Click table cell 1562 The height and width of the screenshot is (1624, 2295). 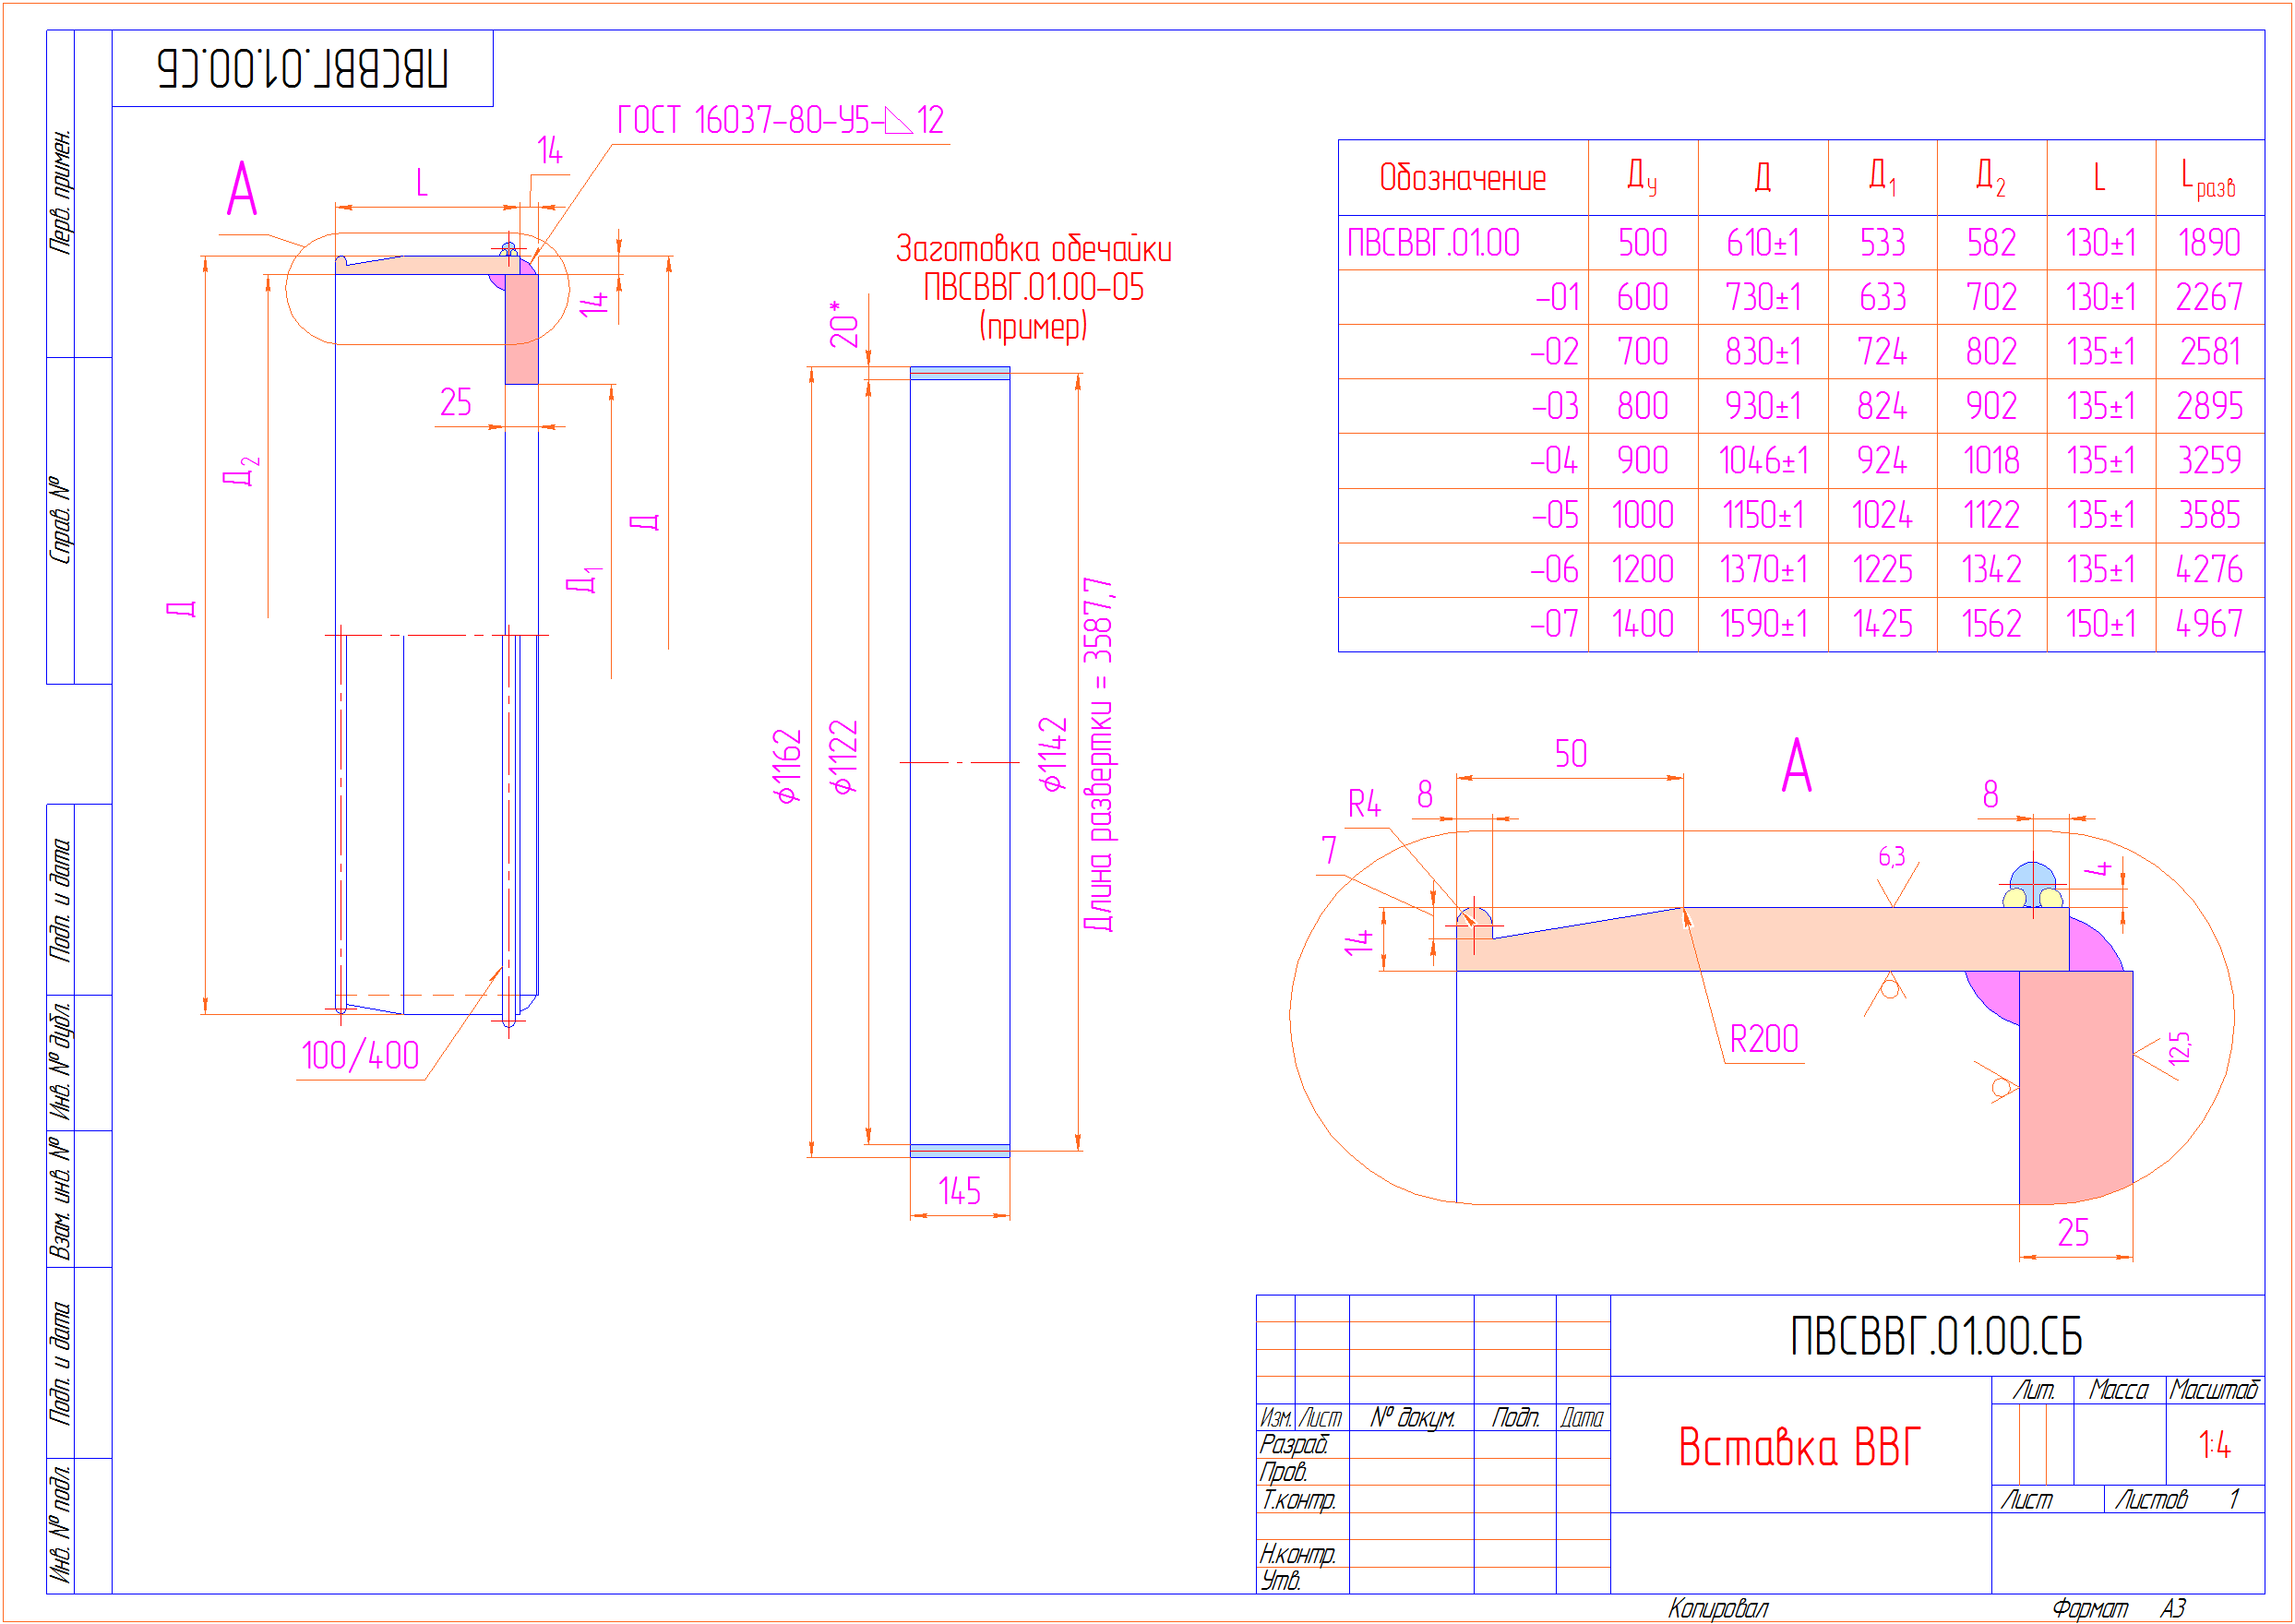click(x=1991, y=625)
